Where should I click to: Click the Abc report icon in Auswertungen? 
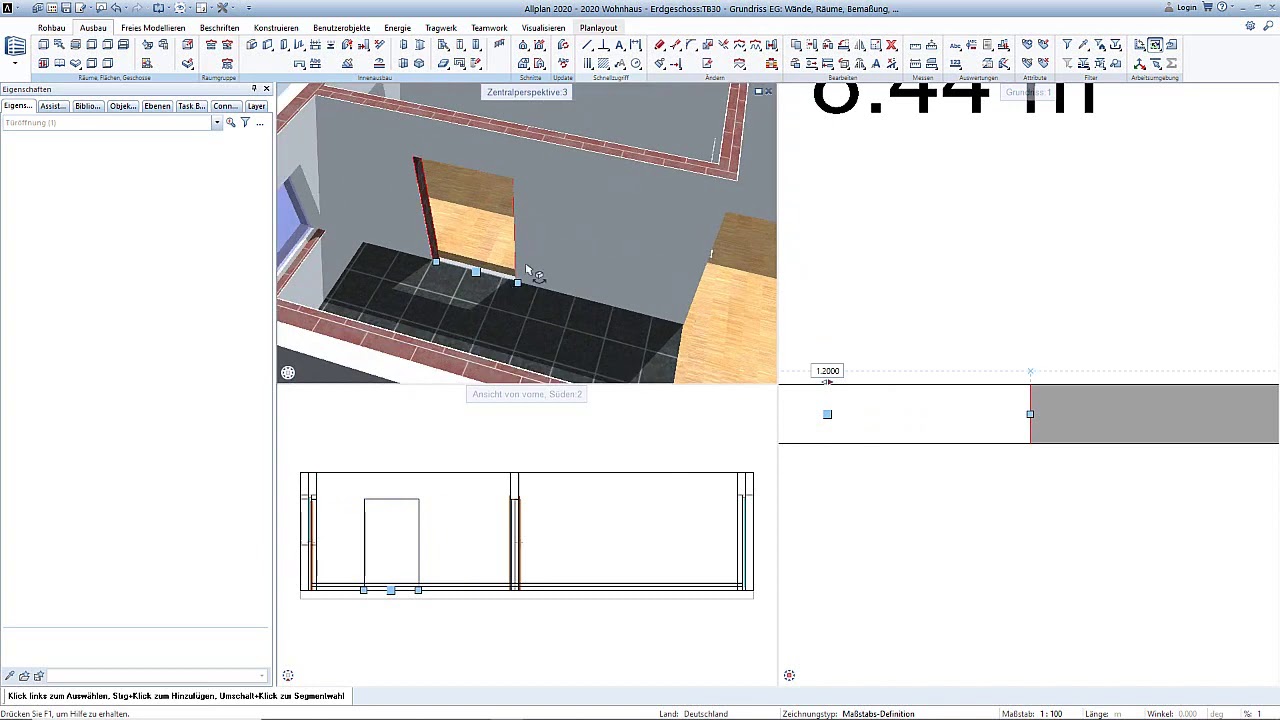(955, 45)
